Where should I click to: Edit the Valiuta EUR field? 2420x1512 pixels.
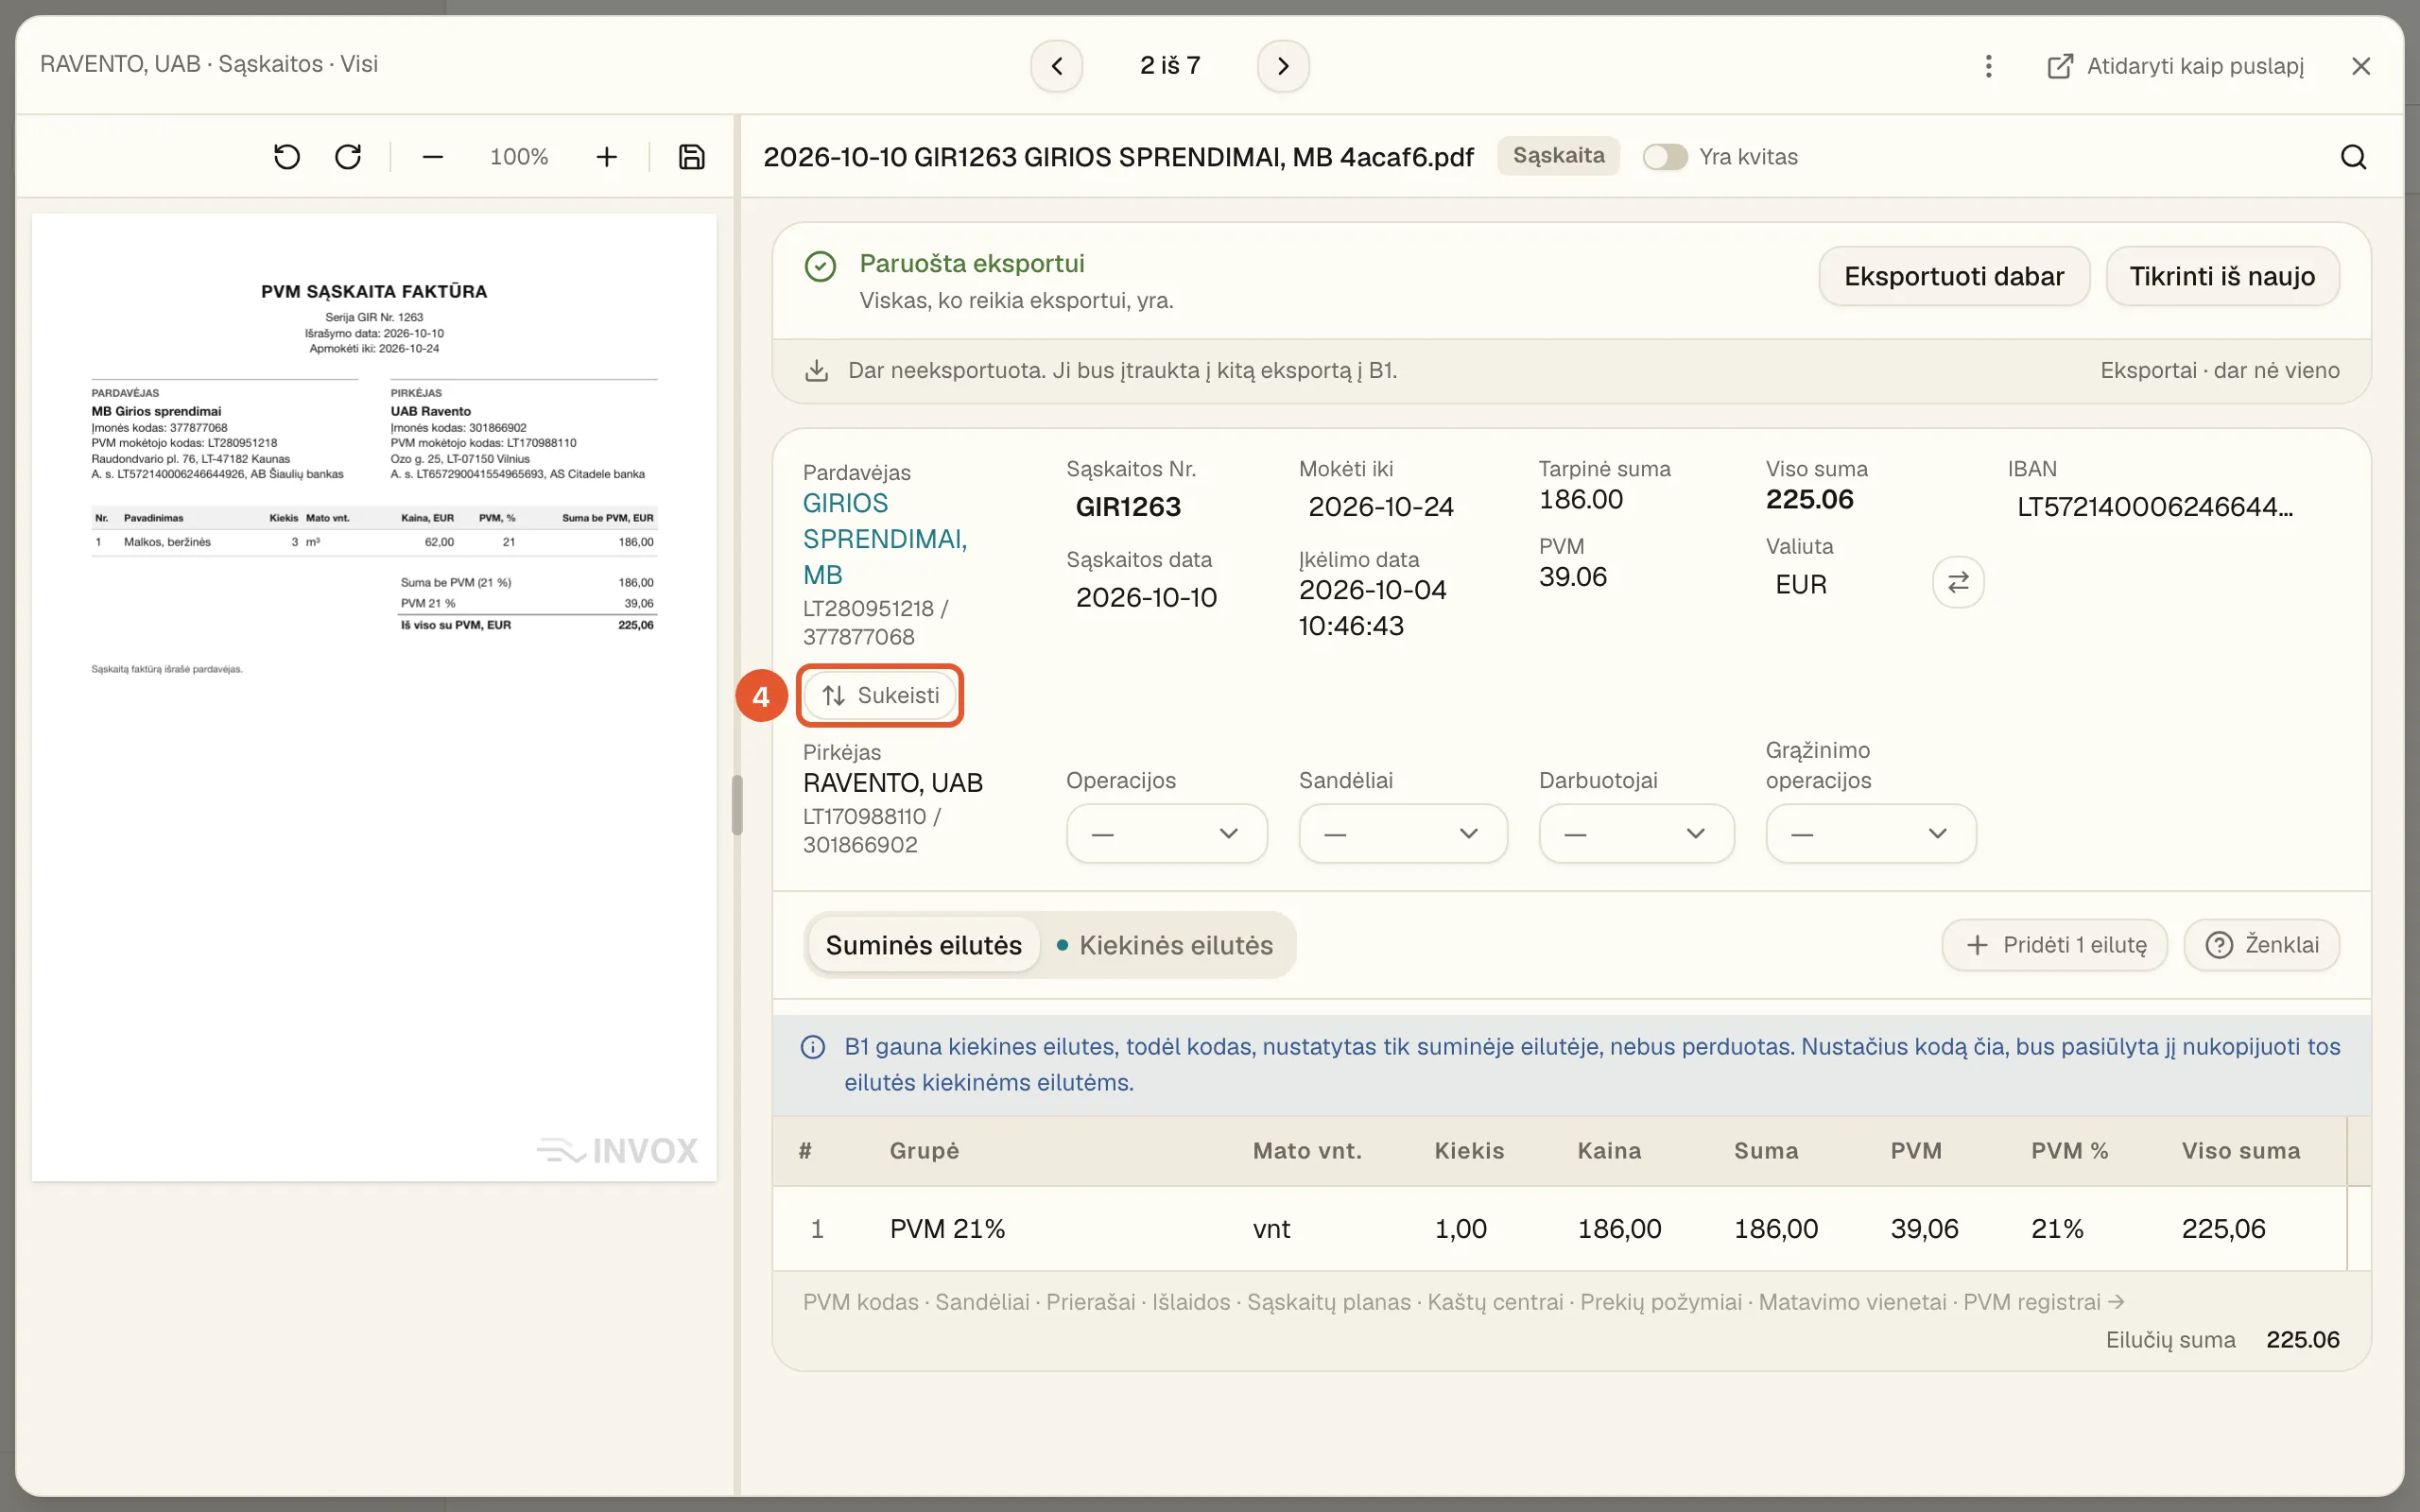click(1800, 584)
